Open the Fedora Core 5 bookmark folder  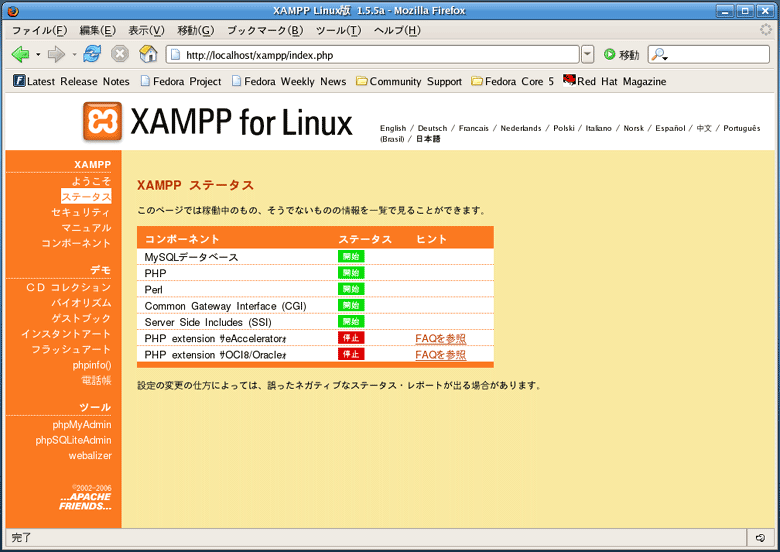pos(512,81)
